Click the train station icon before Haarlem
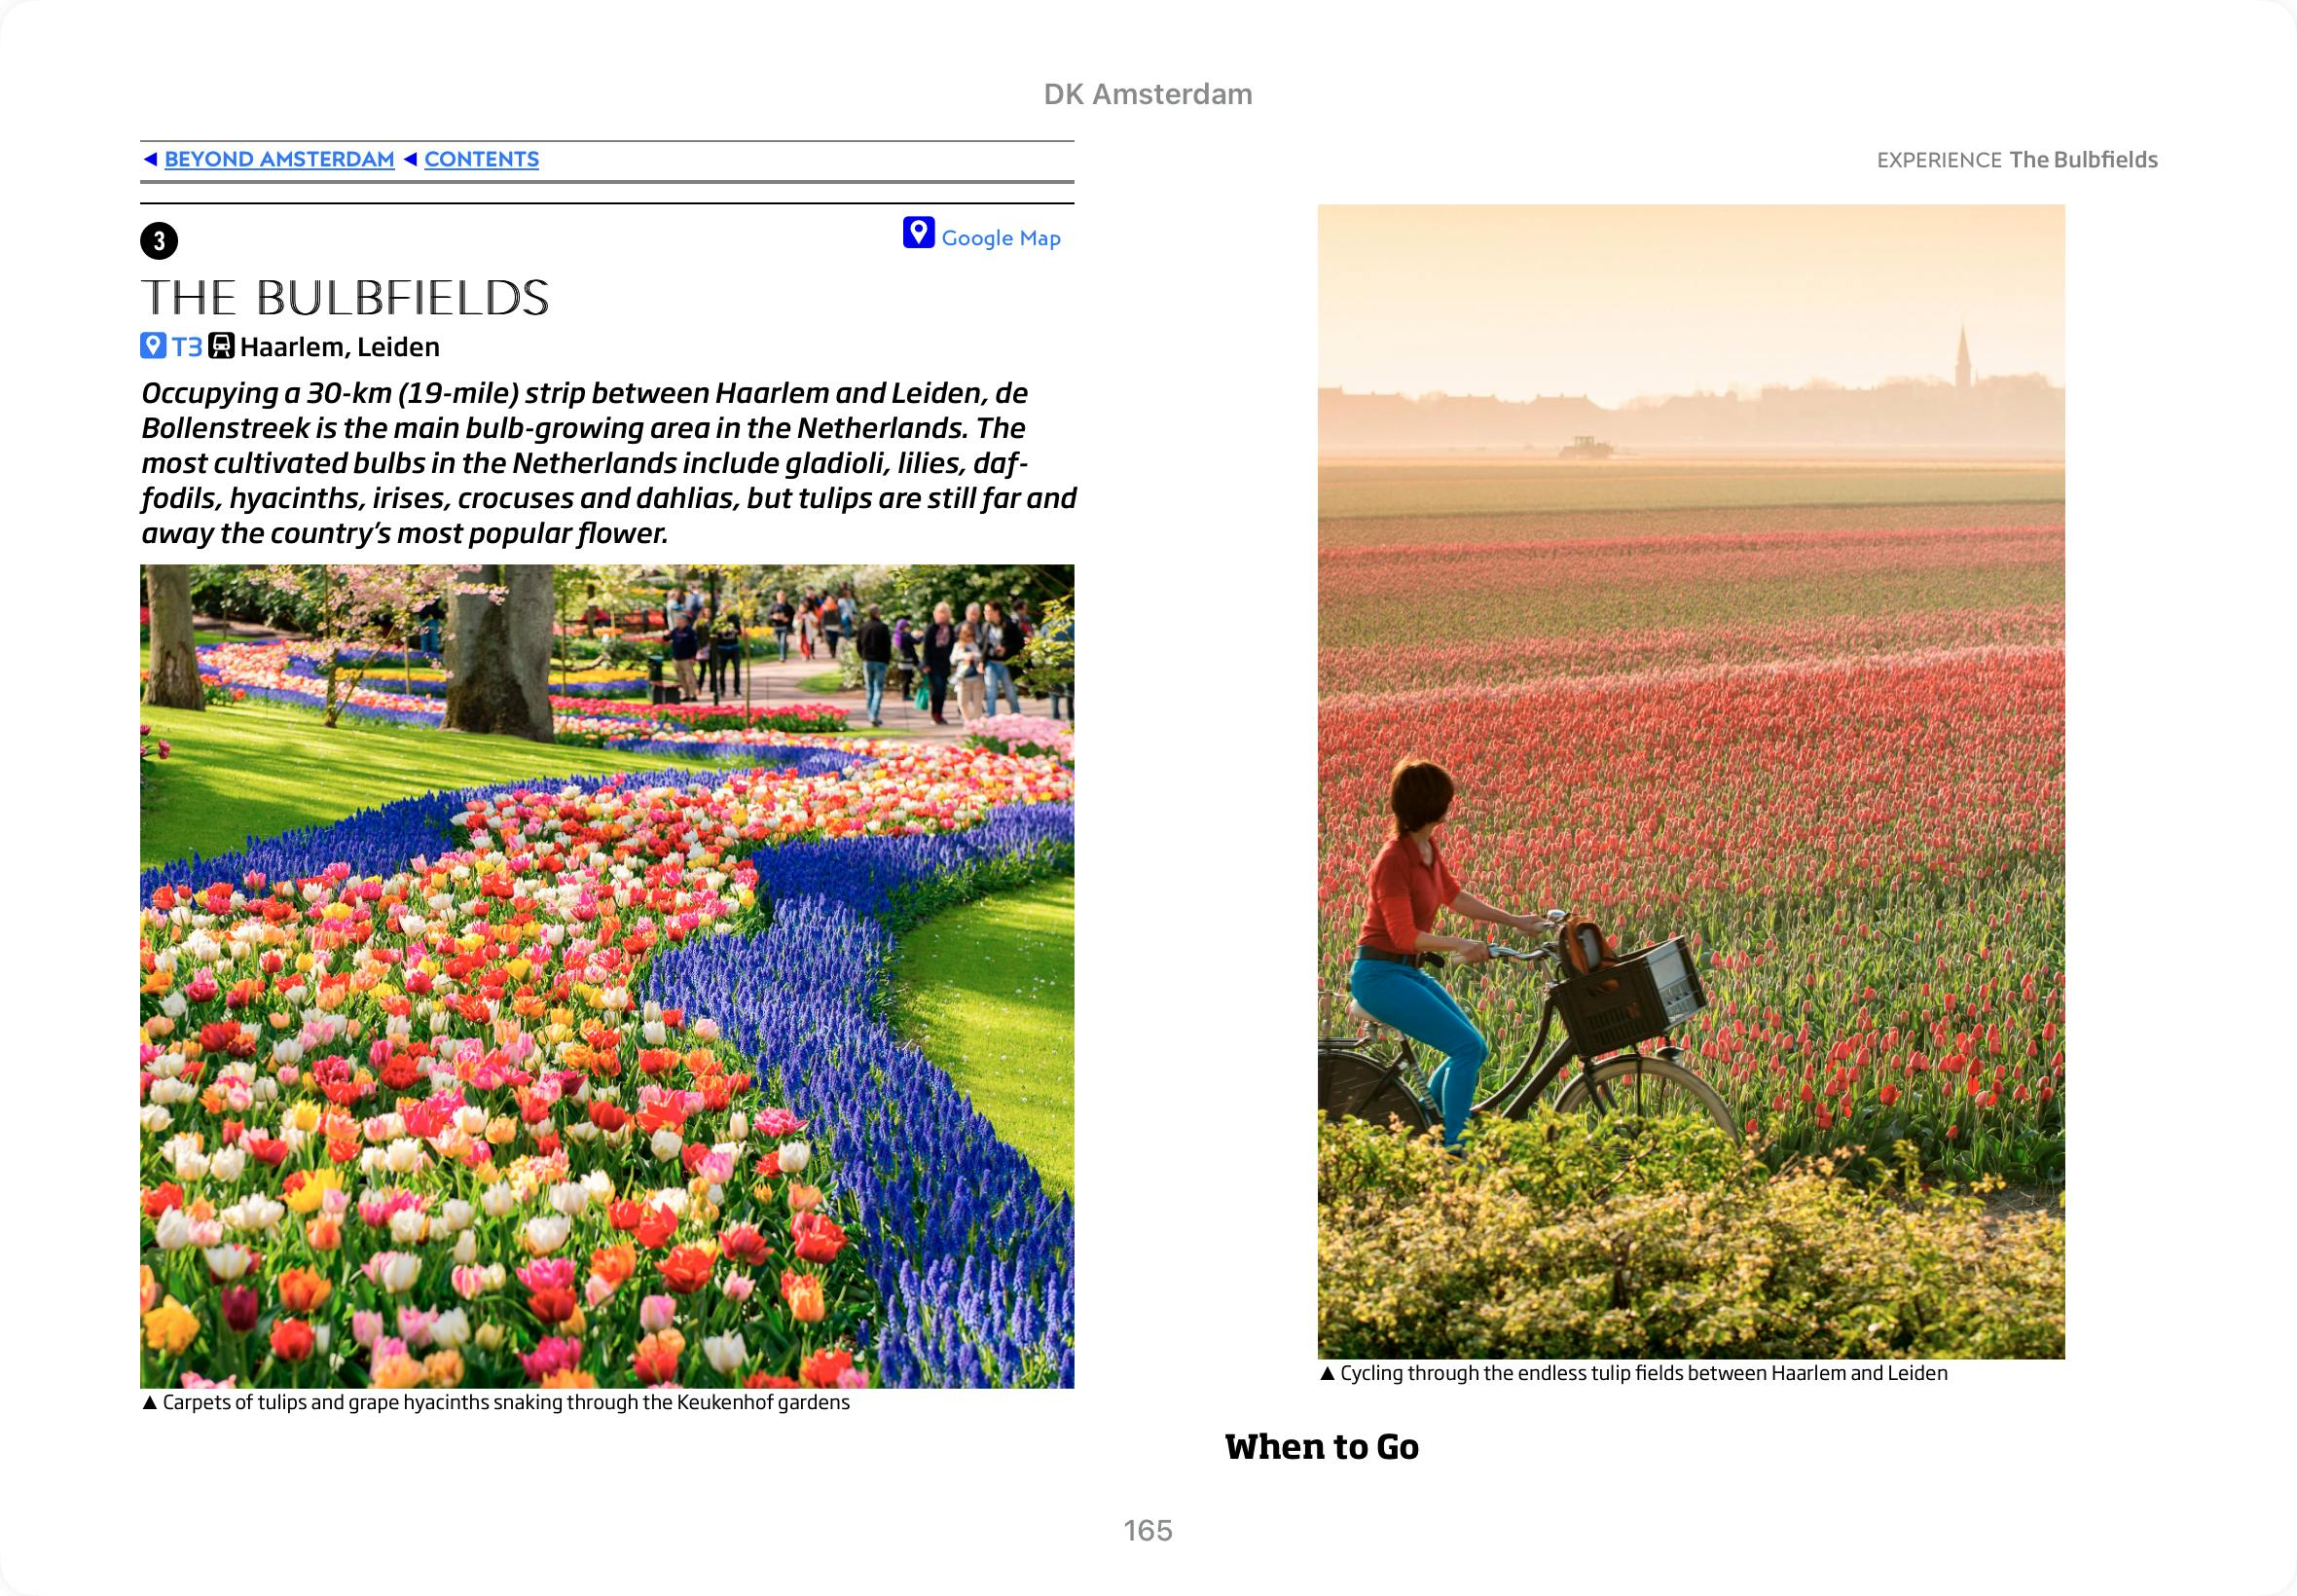This screenshot has width=2297, height=1596. (221, 347)
